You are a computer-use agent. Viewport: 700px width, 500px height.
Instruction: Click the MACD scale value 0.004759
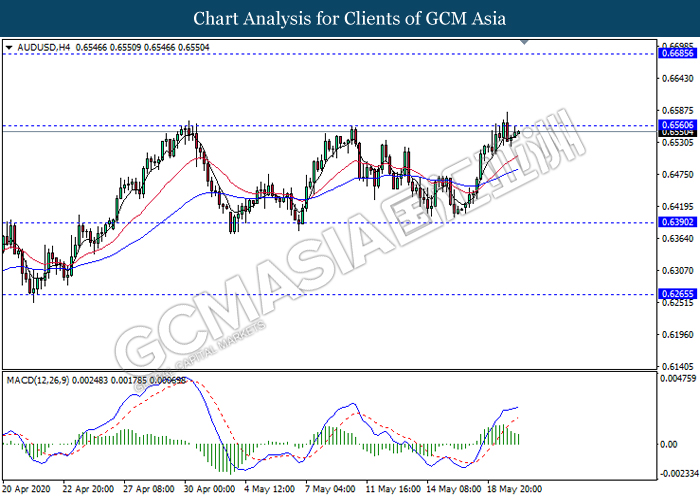[678, 379]
